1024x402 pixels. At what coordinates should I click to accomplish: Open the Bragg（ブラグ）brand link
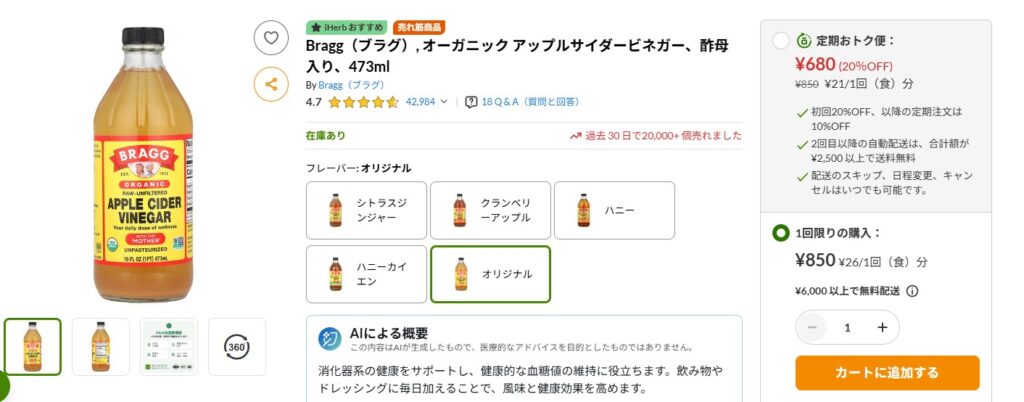[x=351, y=85]
